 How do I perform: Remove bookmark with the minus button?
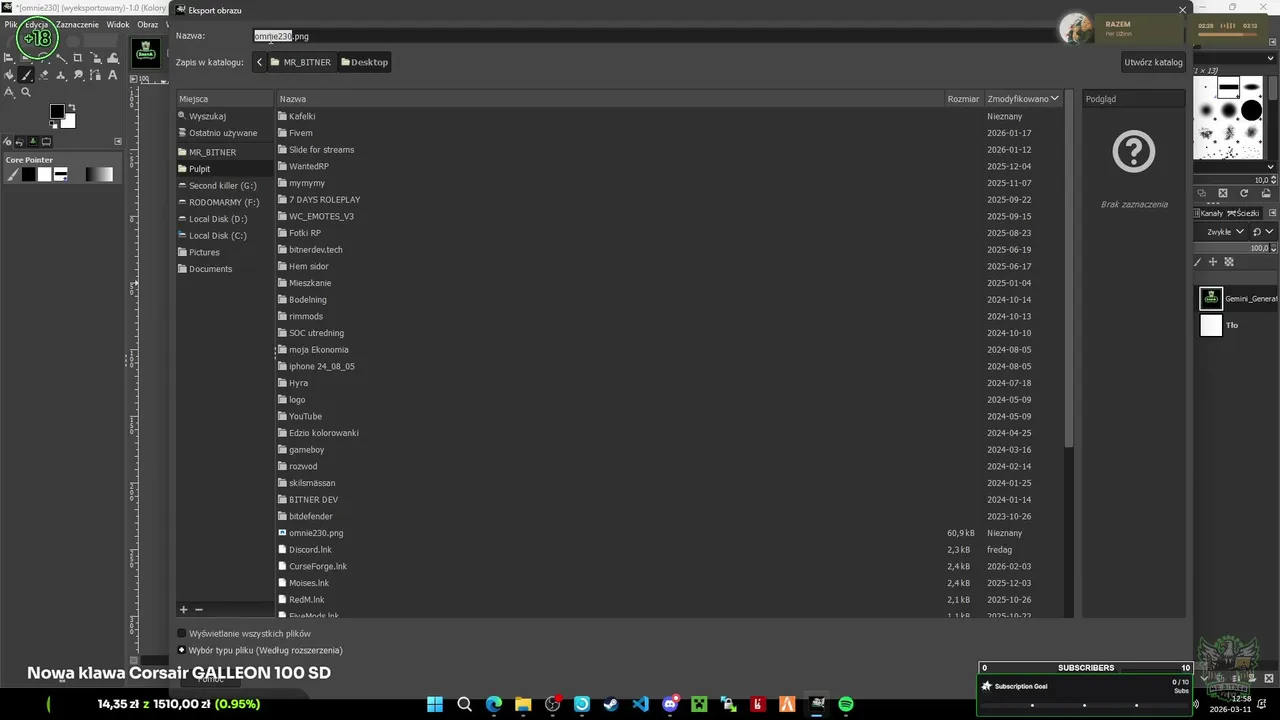(x=198, y=609)
